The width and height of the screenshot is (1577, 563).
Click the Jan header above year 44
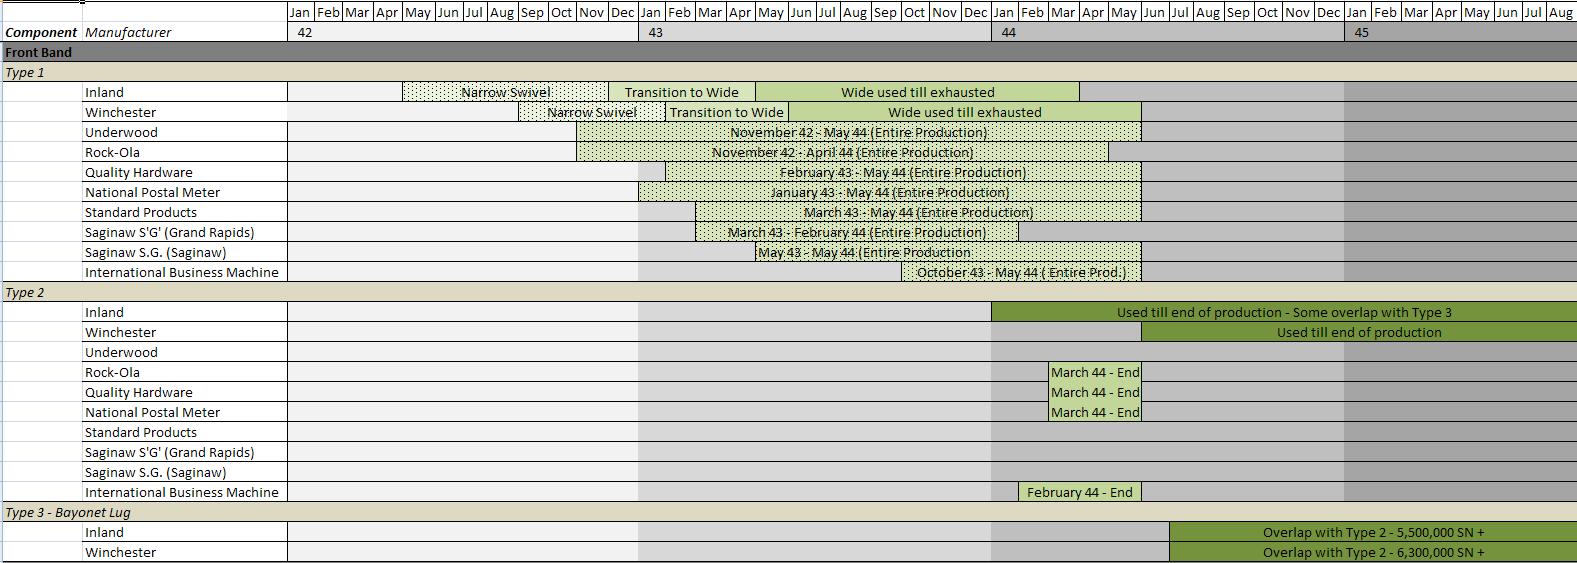tap(1004, 12)
